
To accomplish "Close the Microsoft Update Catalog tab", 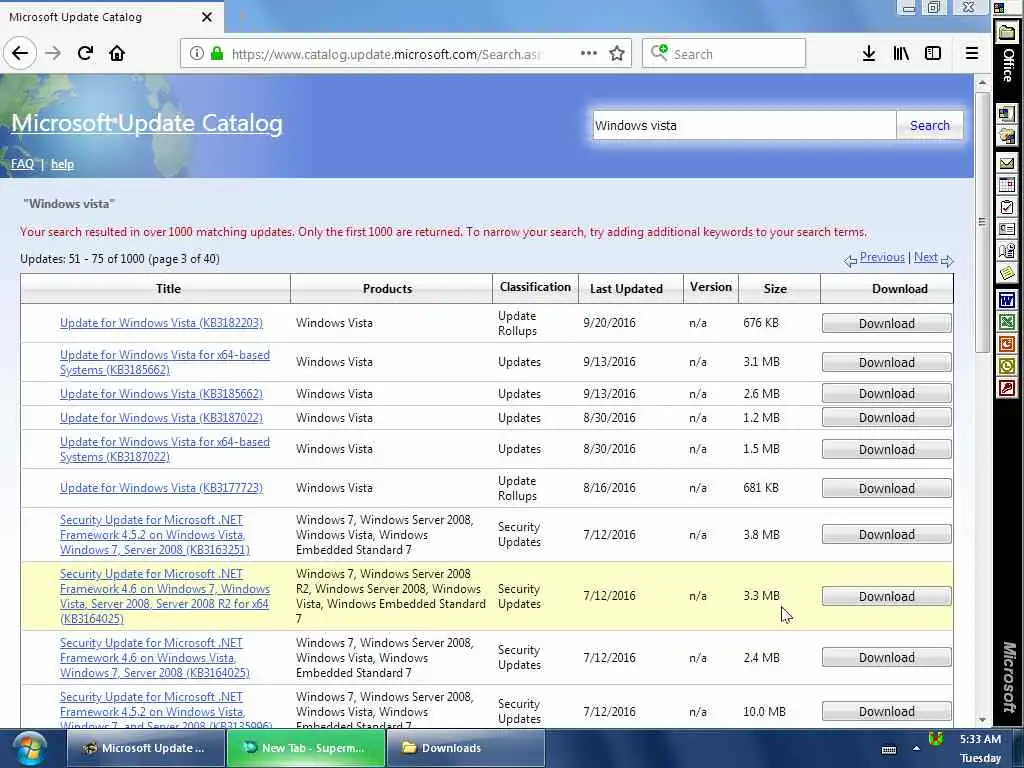I will pyautogui.click(x=206, y=17).
